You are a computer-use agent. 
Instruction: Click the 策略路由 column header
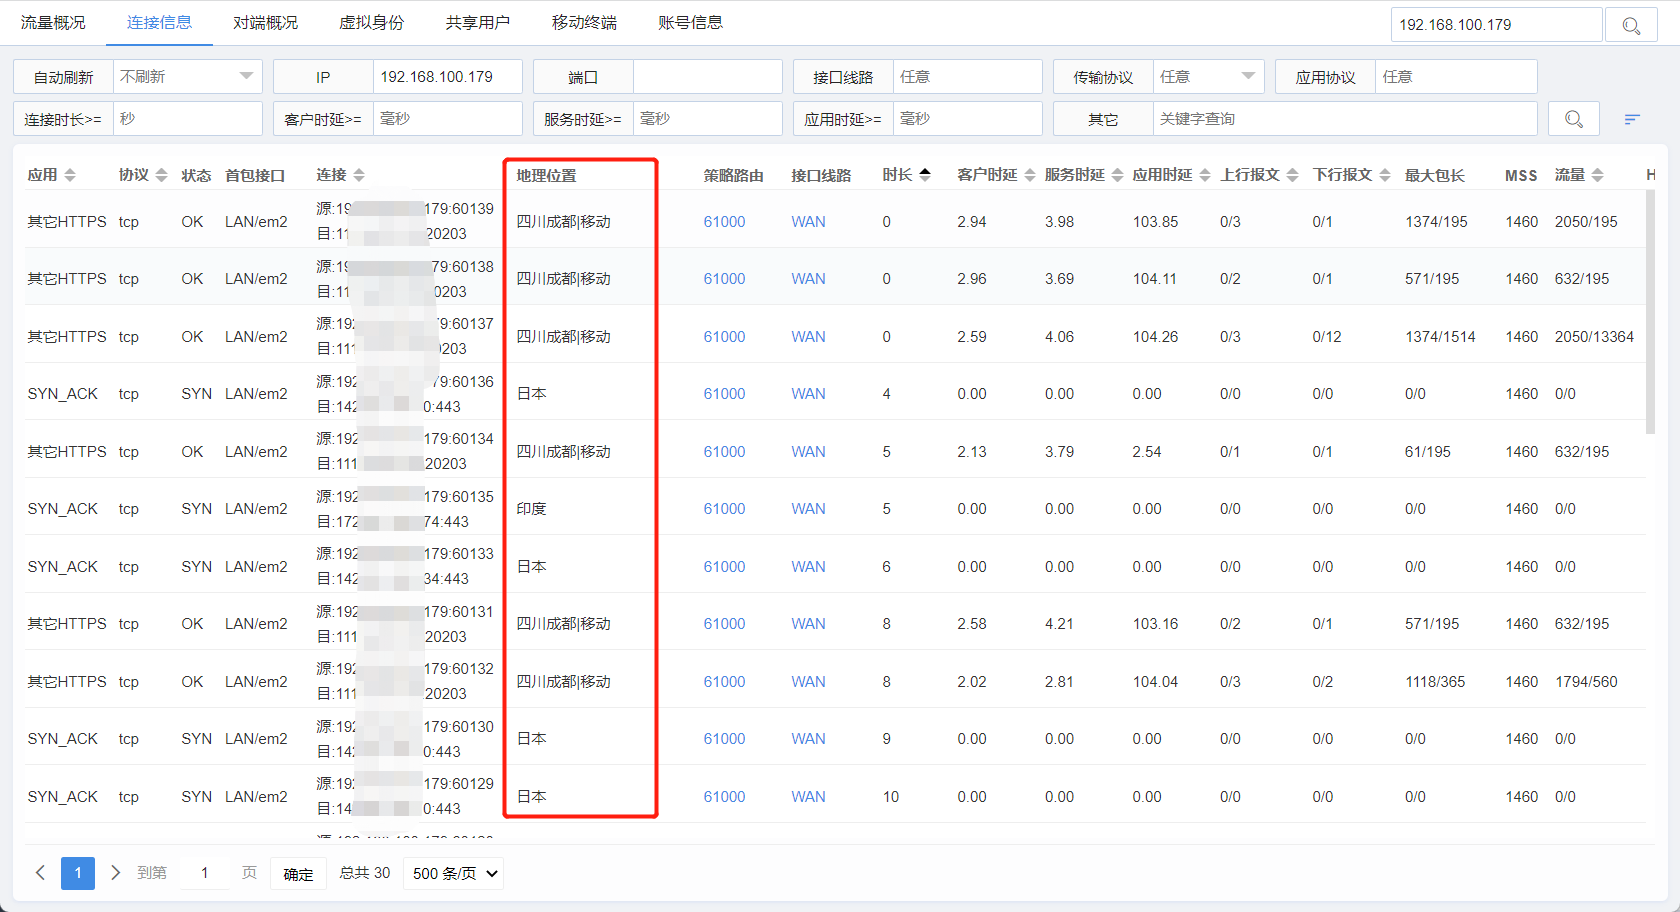pyautogui.click(x=733, y=175)
